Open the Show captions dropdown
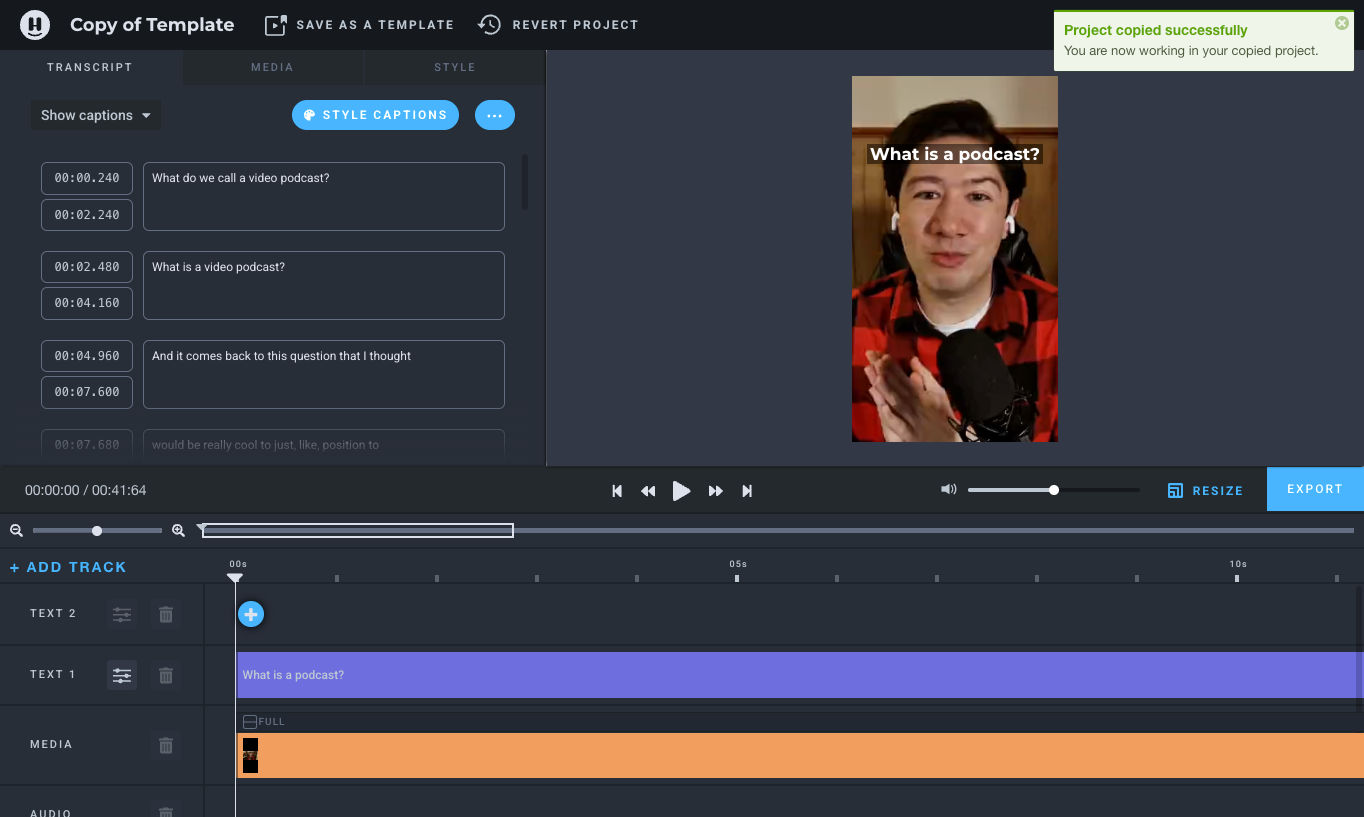The width and height of the screenshot is (1364, 817). tap(95, 115)
